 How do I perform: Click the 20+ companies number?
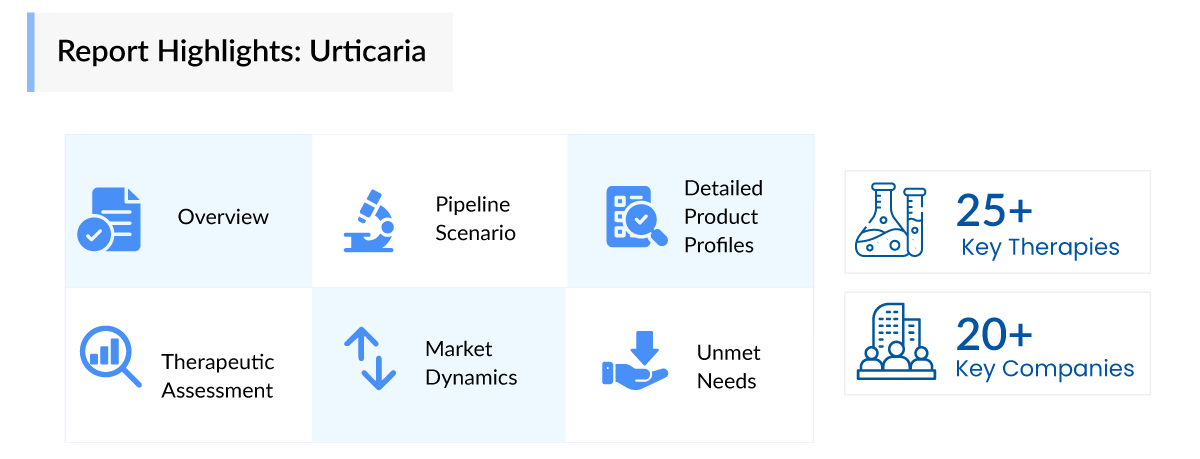point(994,332)
